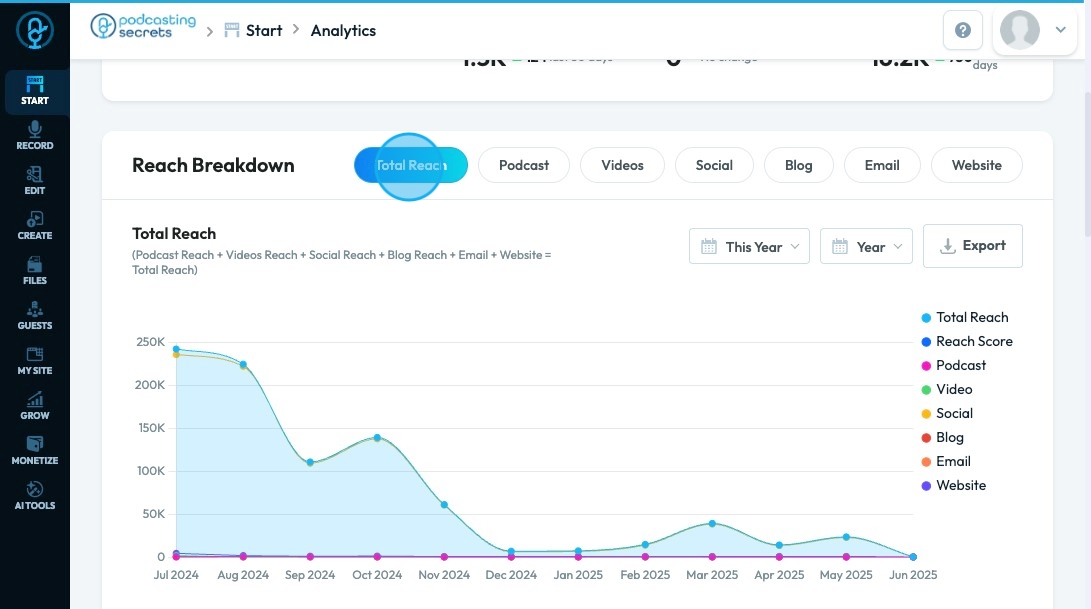Open help via the question mark icon

click(963, 30)
